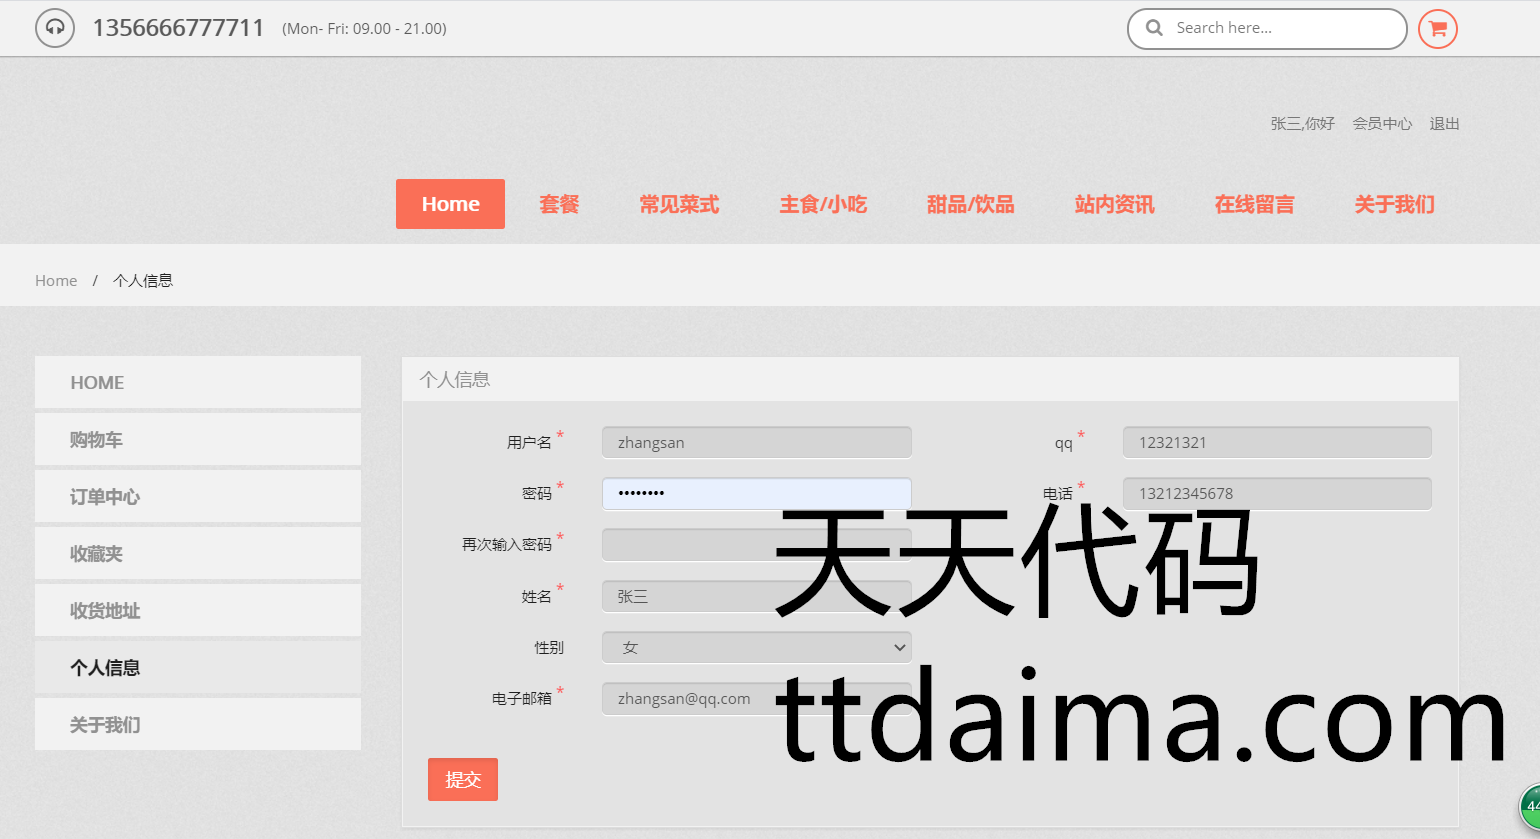Image resolution: width=1540 pixels, height=839 pixels.
Task: Expand the 性别 gender dropdown
Action: [756, 647]
